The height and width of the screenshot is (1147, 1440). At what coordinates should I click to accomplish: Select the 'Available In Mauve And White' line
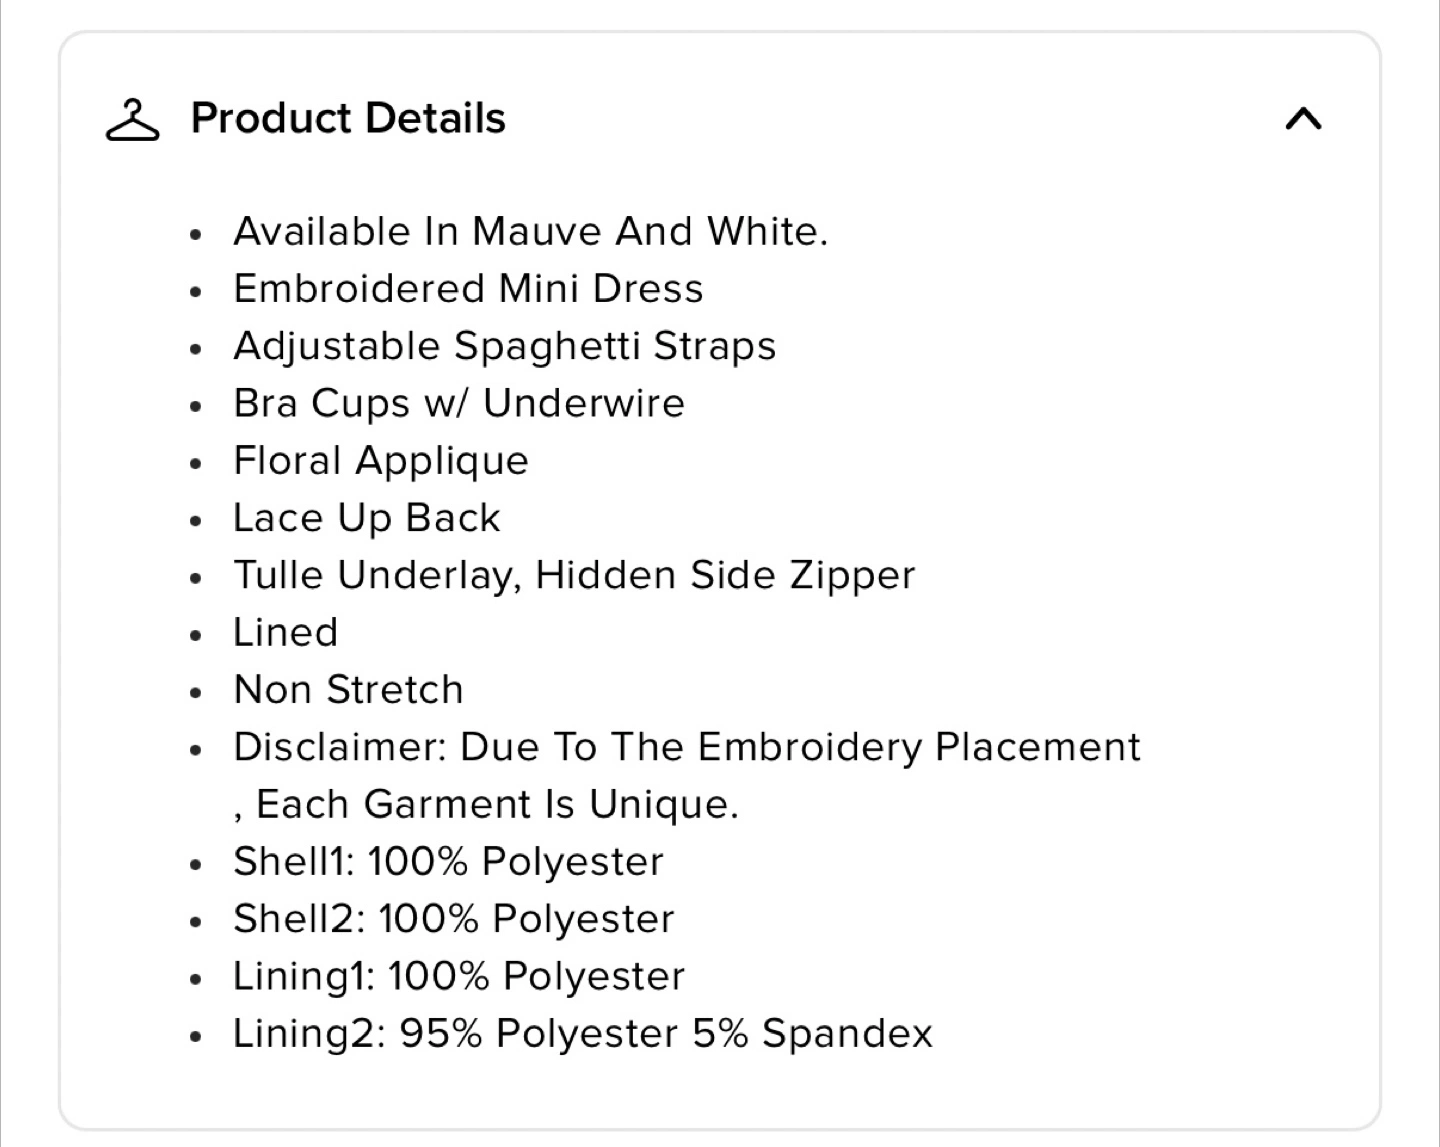[x=531, y=231]
